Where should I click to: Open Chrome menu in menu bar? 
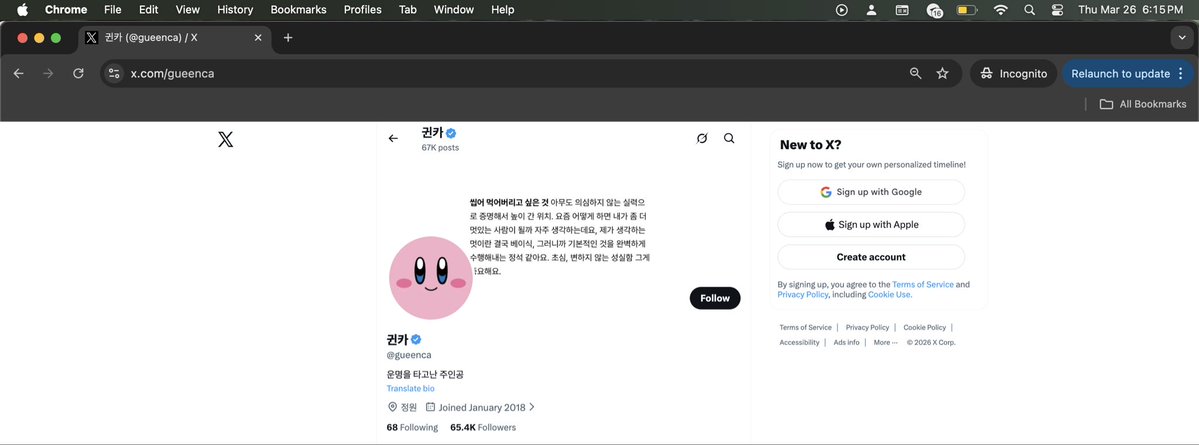coord(66,9)
